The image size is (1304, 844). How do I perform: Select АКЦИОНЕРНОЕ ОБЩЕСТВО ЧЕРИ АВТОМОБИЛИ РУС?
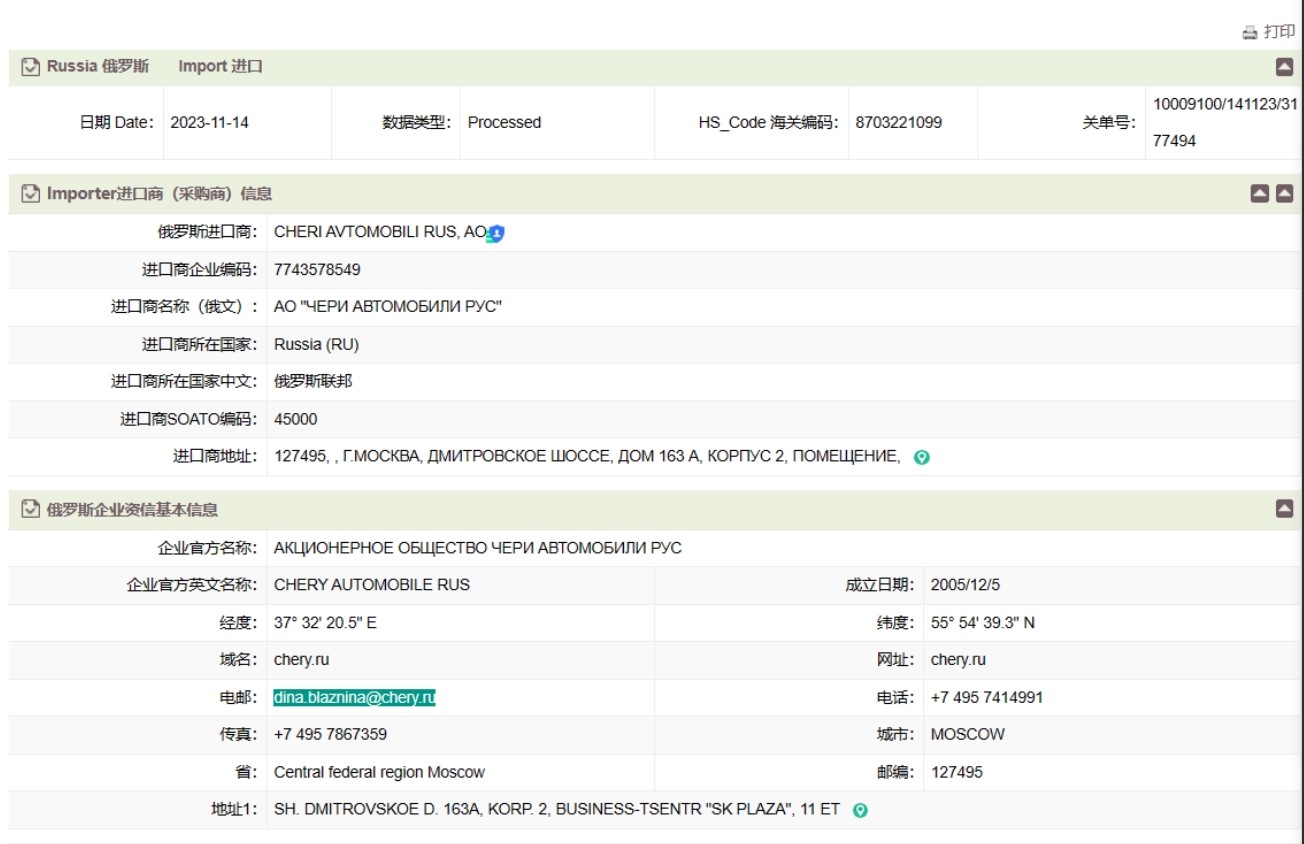pos(478,548)
